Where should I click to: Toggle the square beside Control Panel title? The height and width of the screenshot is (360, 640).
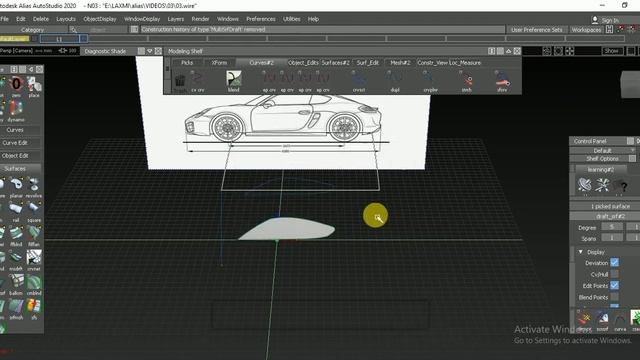[631, 141]
